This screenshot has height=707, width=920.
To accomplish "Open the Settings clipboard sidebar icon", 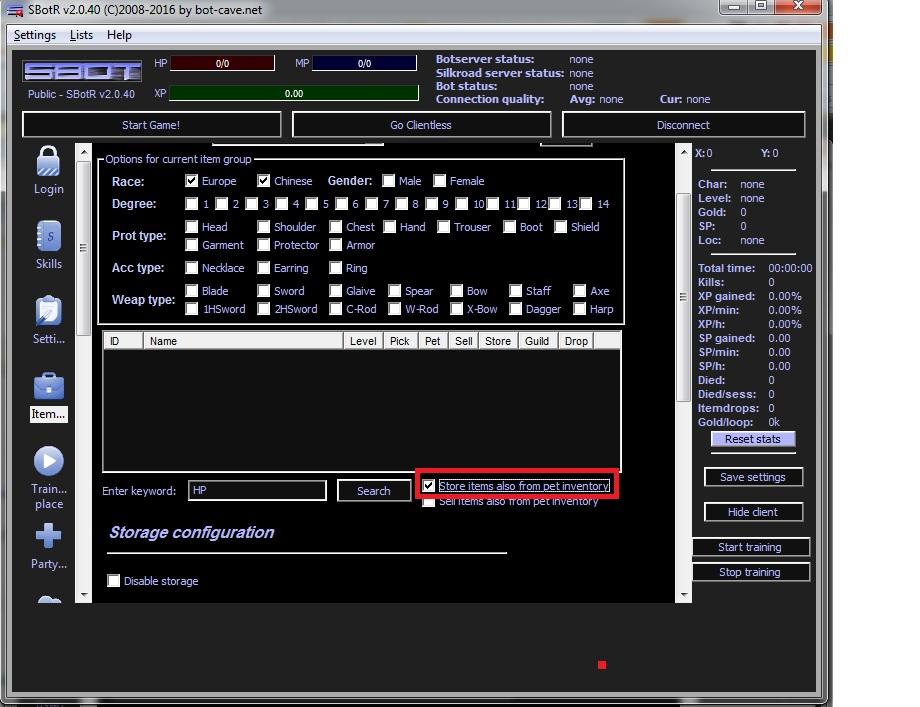I will (x=48, y=311).
